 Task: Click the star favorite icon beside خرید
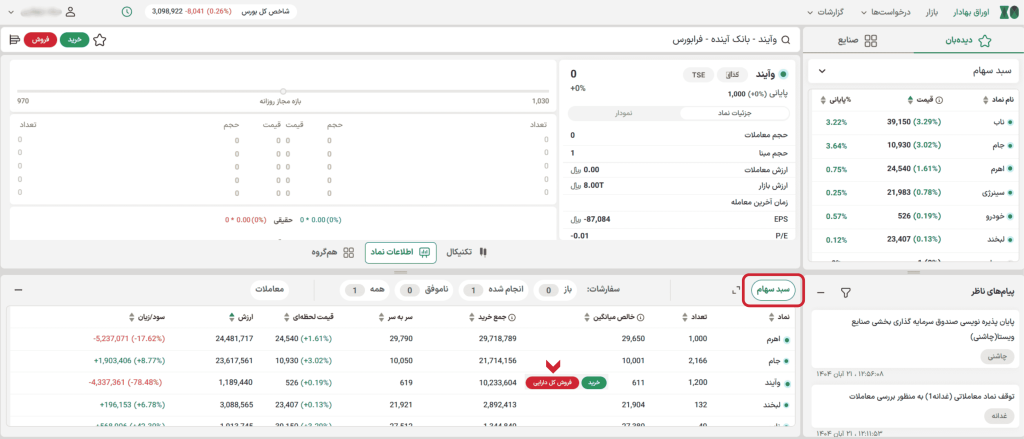(99, 40)
